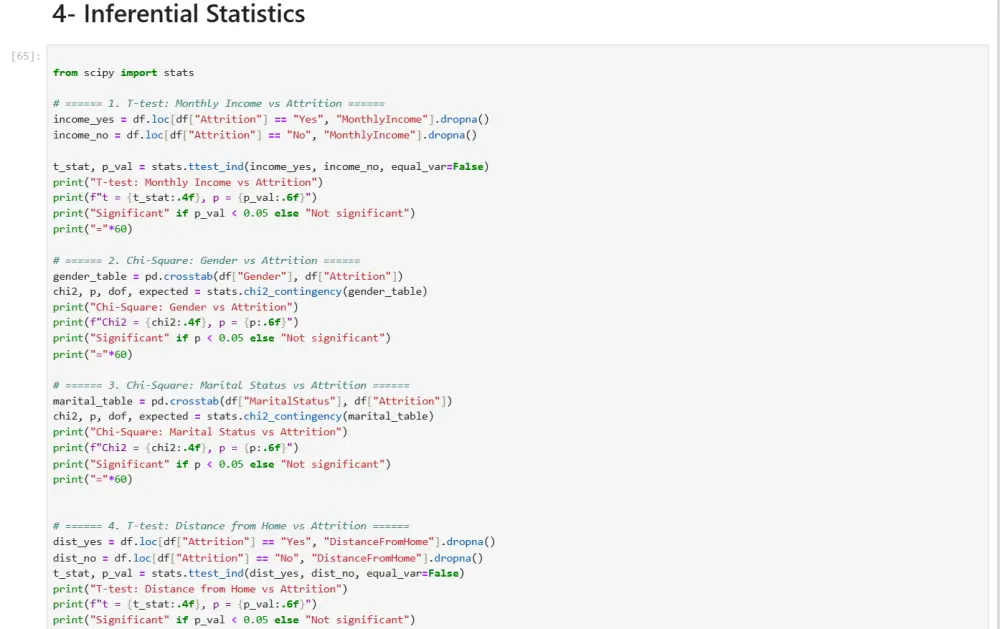Click the income_yes assignment line
This screenshot has width=1000, height=629.
click(271, 119)
